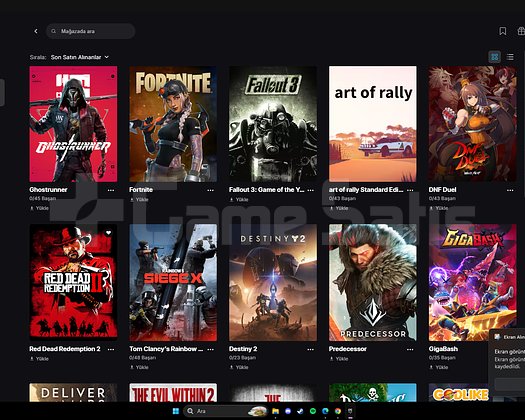Open Fortnite three-dot options menu
Image resolution: width=525 pixels, height=420 pixels.
pos(210,190)
